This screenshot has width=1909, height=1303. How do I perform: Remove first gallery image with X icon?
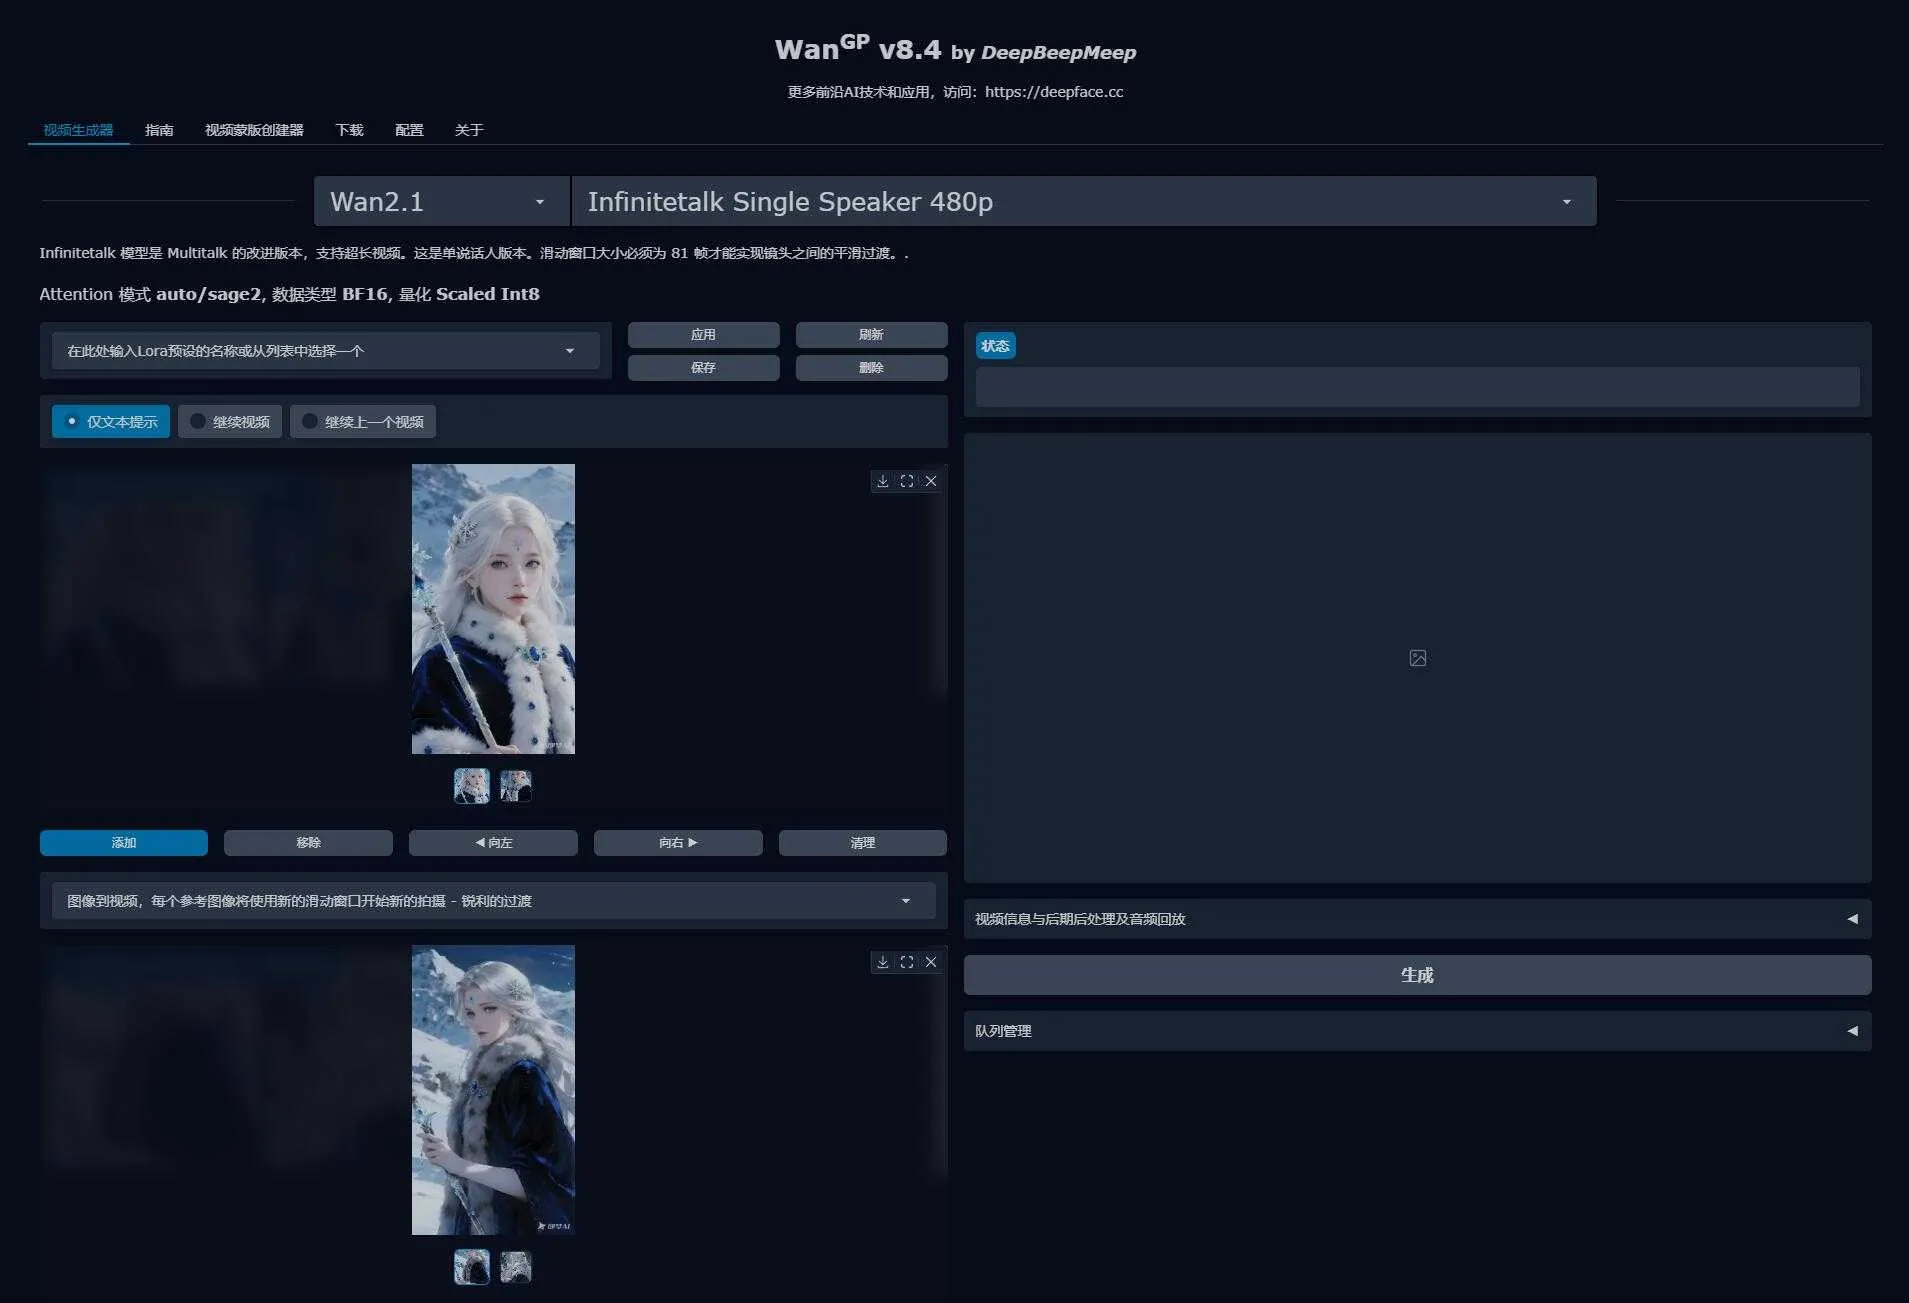coord(931,481)
